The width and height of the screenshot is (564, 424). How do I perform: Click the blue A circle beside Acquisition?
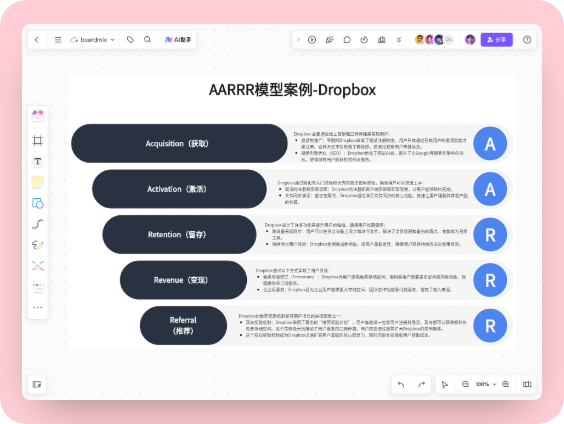pyautogui.click(x=490, y=143)
